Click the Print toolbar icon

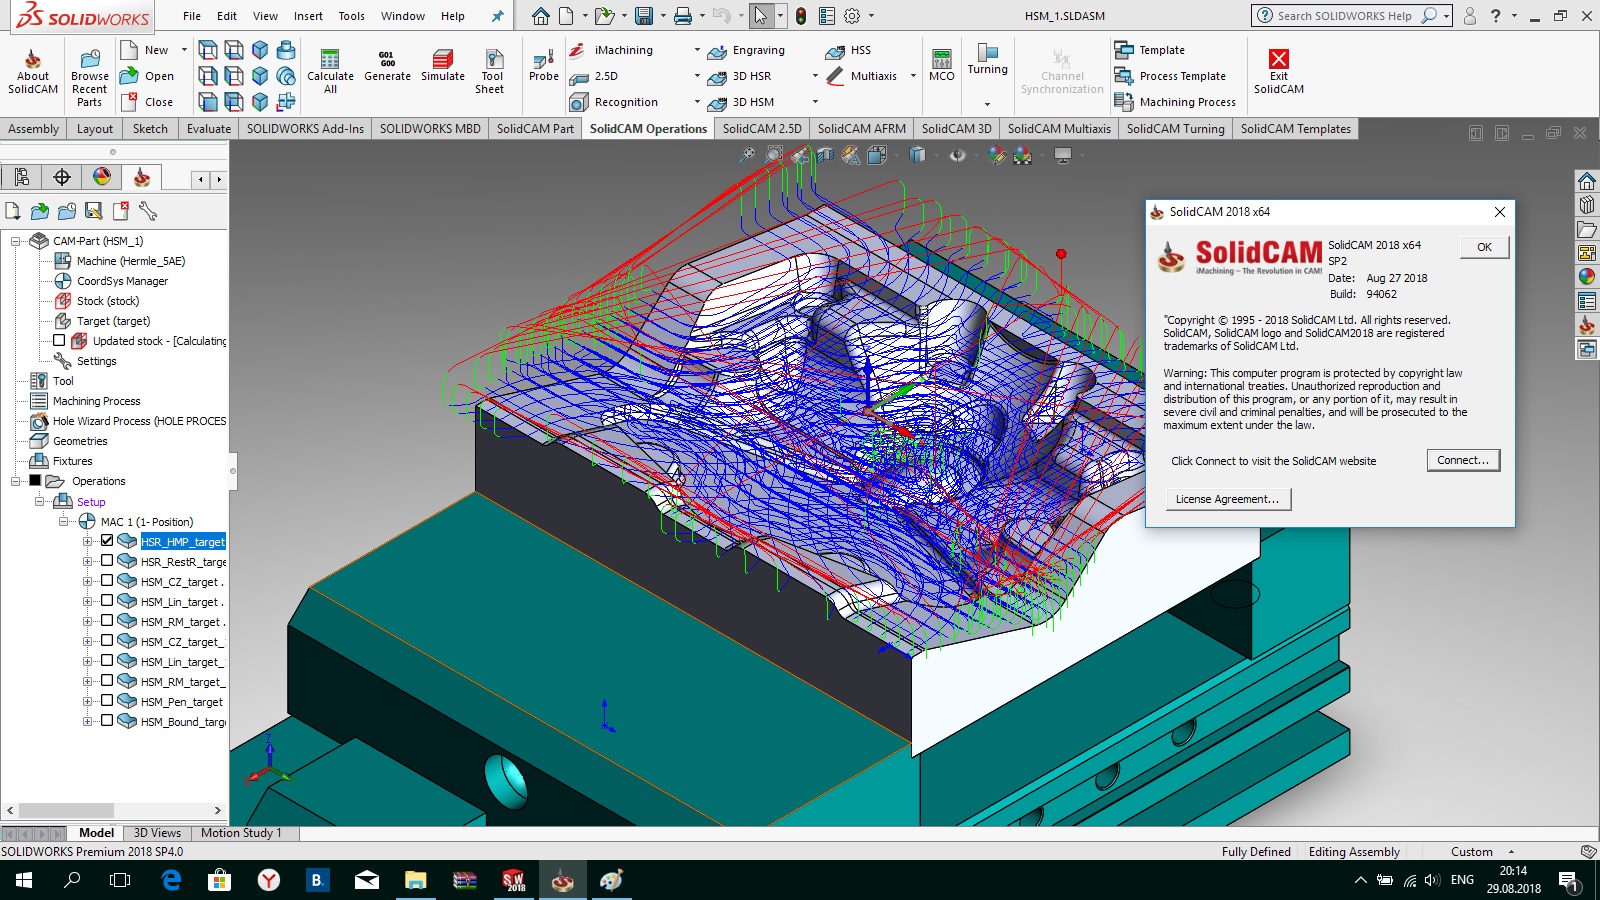(683, 16)
